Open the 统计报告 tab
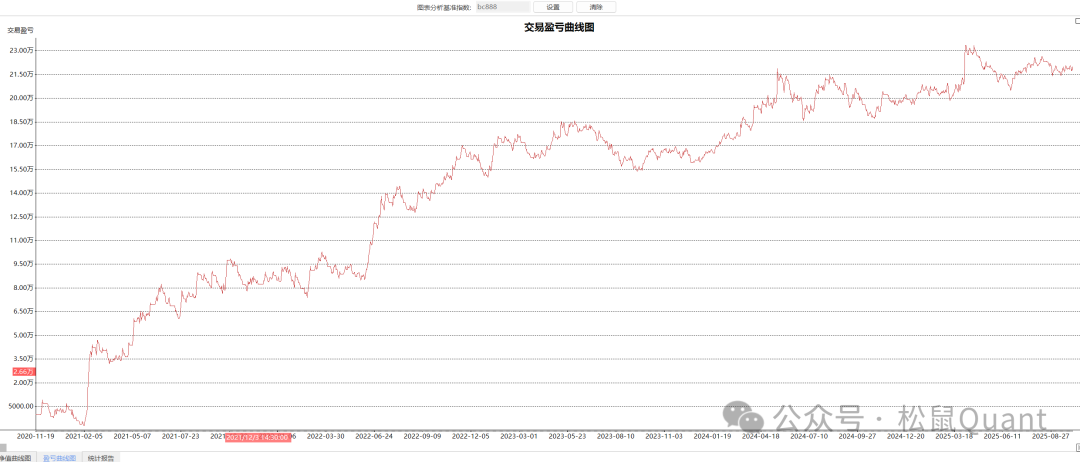 point(101,457)
